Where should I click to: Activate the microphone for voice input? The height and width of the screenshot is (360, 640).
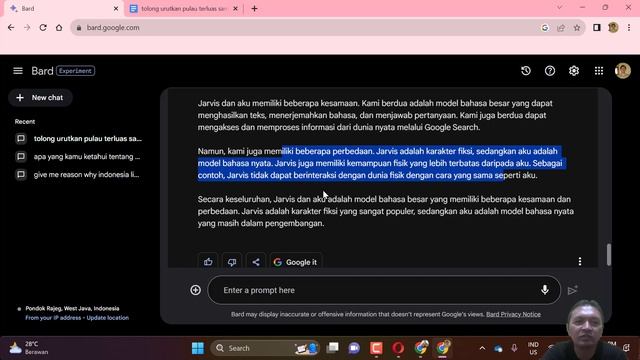point(544,290)
